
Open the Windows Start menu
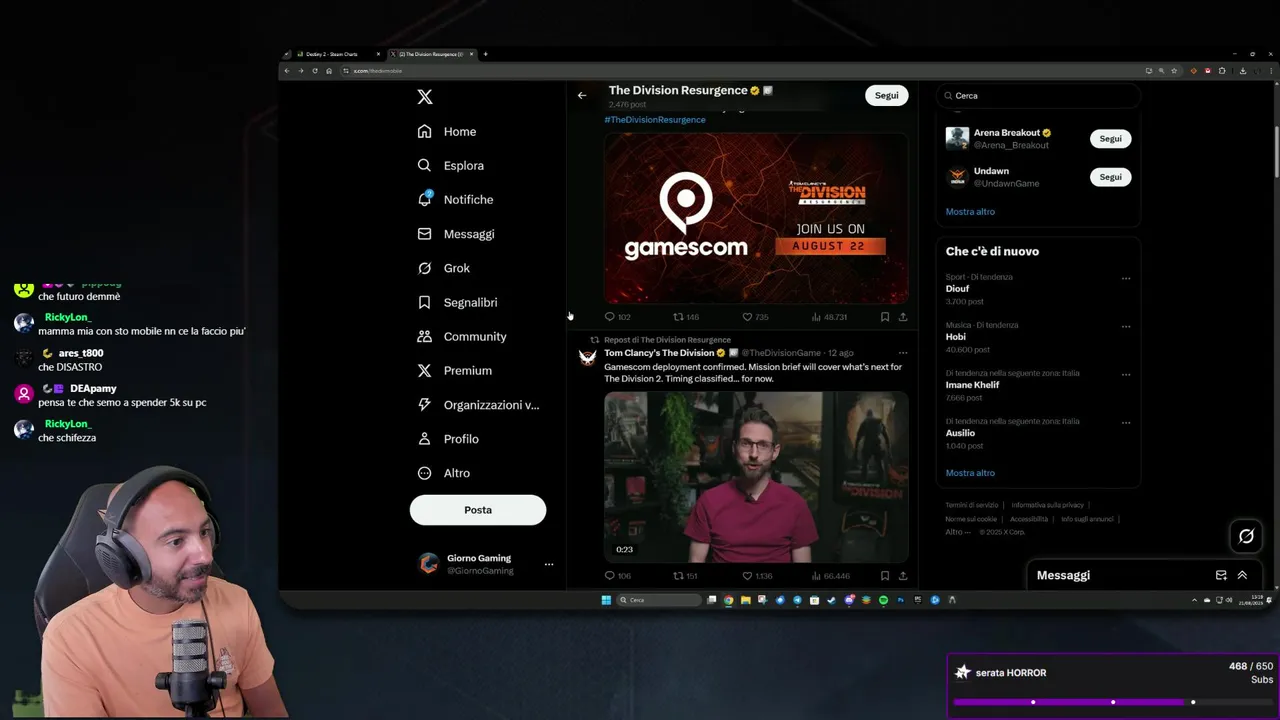(606, 600)
